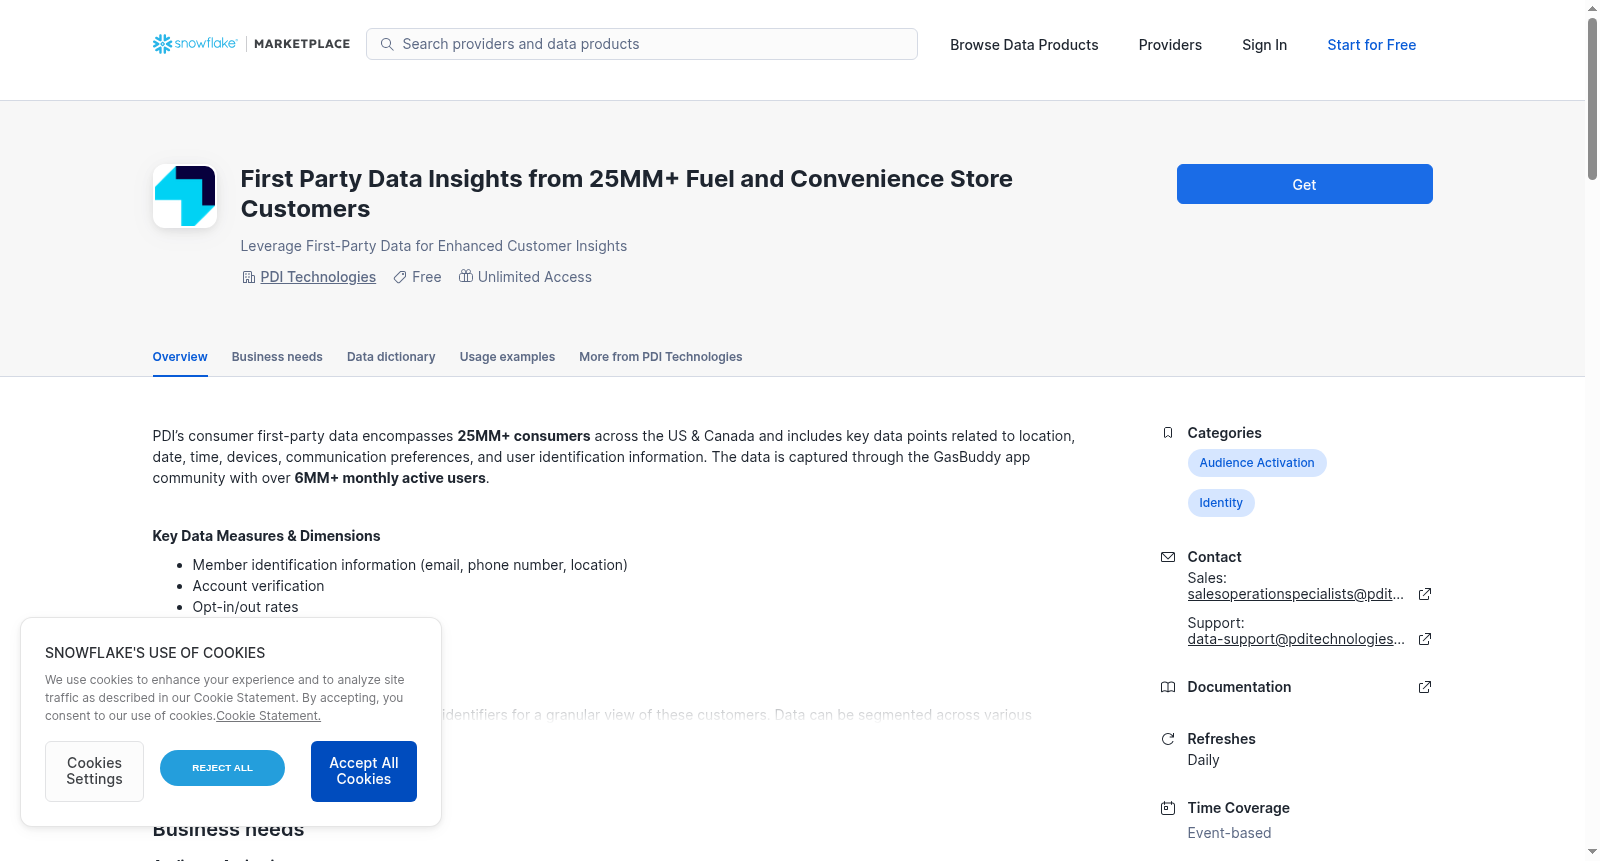Open More from PDI Technologies tab
Screen dimensions: 1600x861
click(x=661, y=357)
